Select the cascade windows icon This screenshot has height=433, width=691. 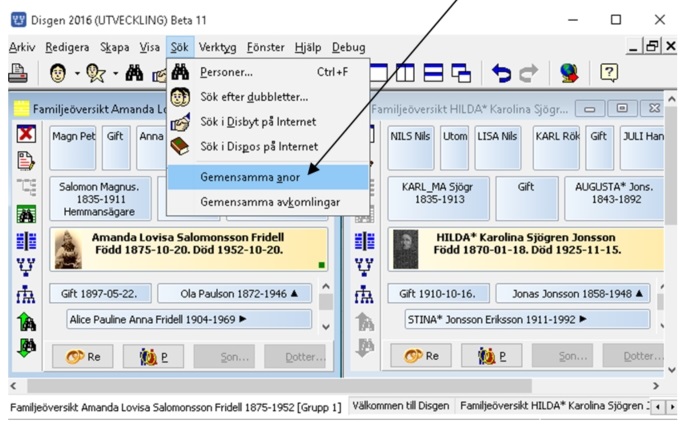pos(461,73)
